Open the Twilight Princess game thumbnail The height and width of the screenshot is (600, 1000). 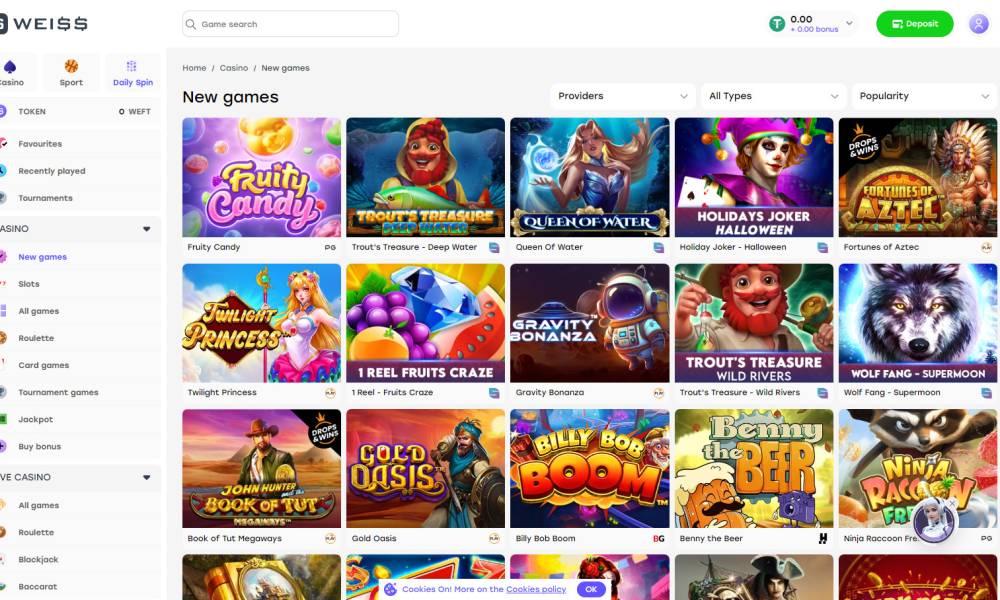click(x=261, y=323)
